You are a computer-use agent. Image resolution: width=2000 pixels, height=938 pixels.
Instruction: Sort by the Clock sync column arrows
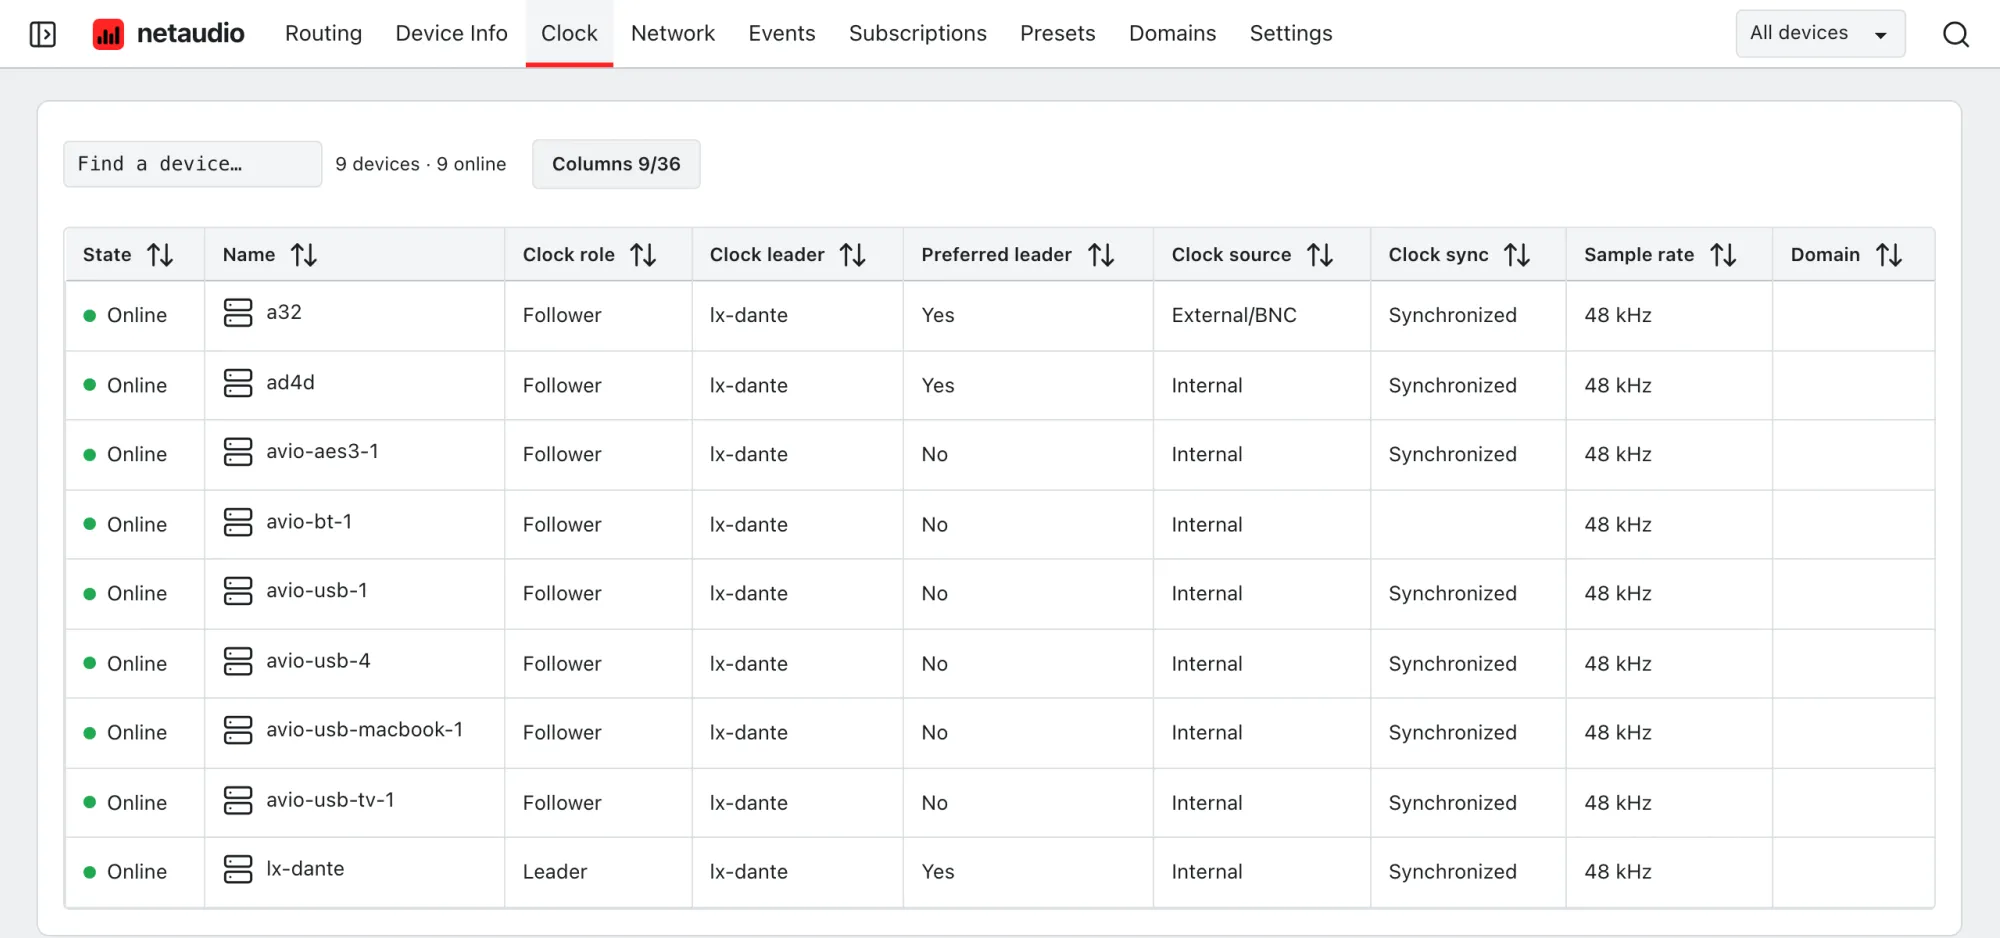pos(1517,255)
